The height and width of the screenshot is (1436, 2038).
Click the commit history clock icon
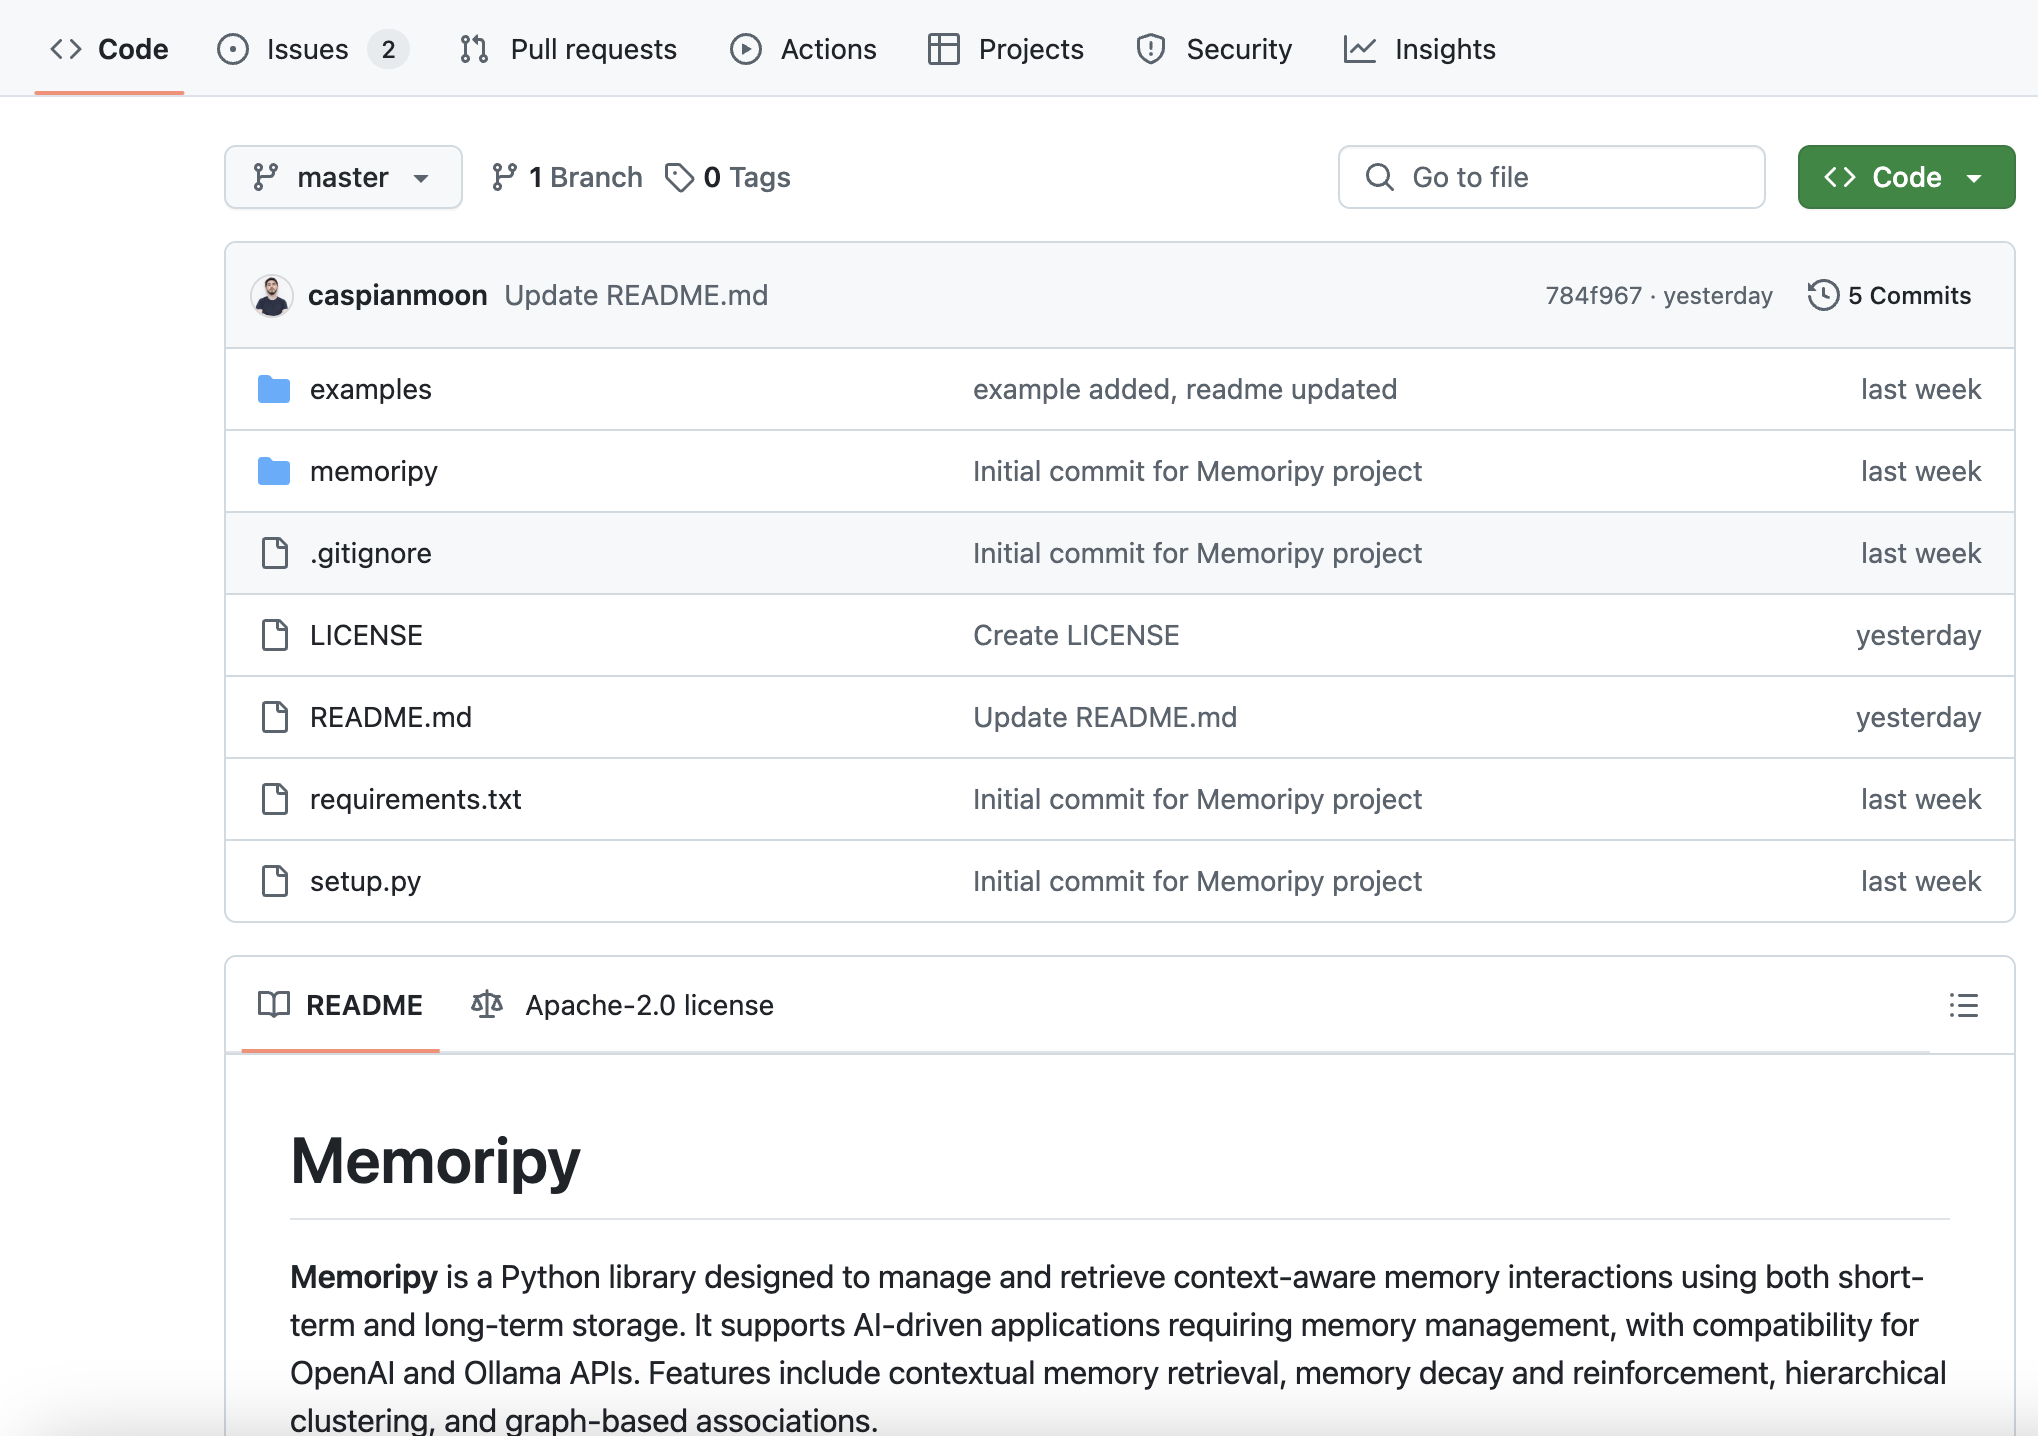click(1822, 294)
